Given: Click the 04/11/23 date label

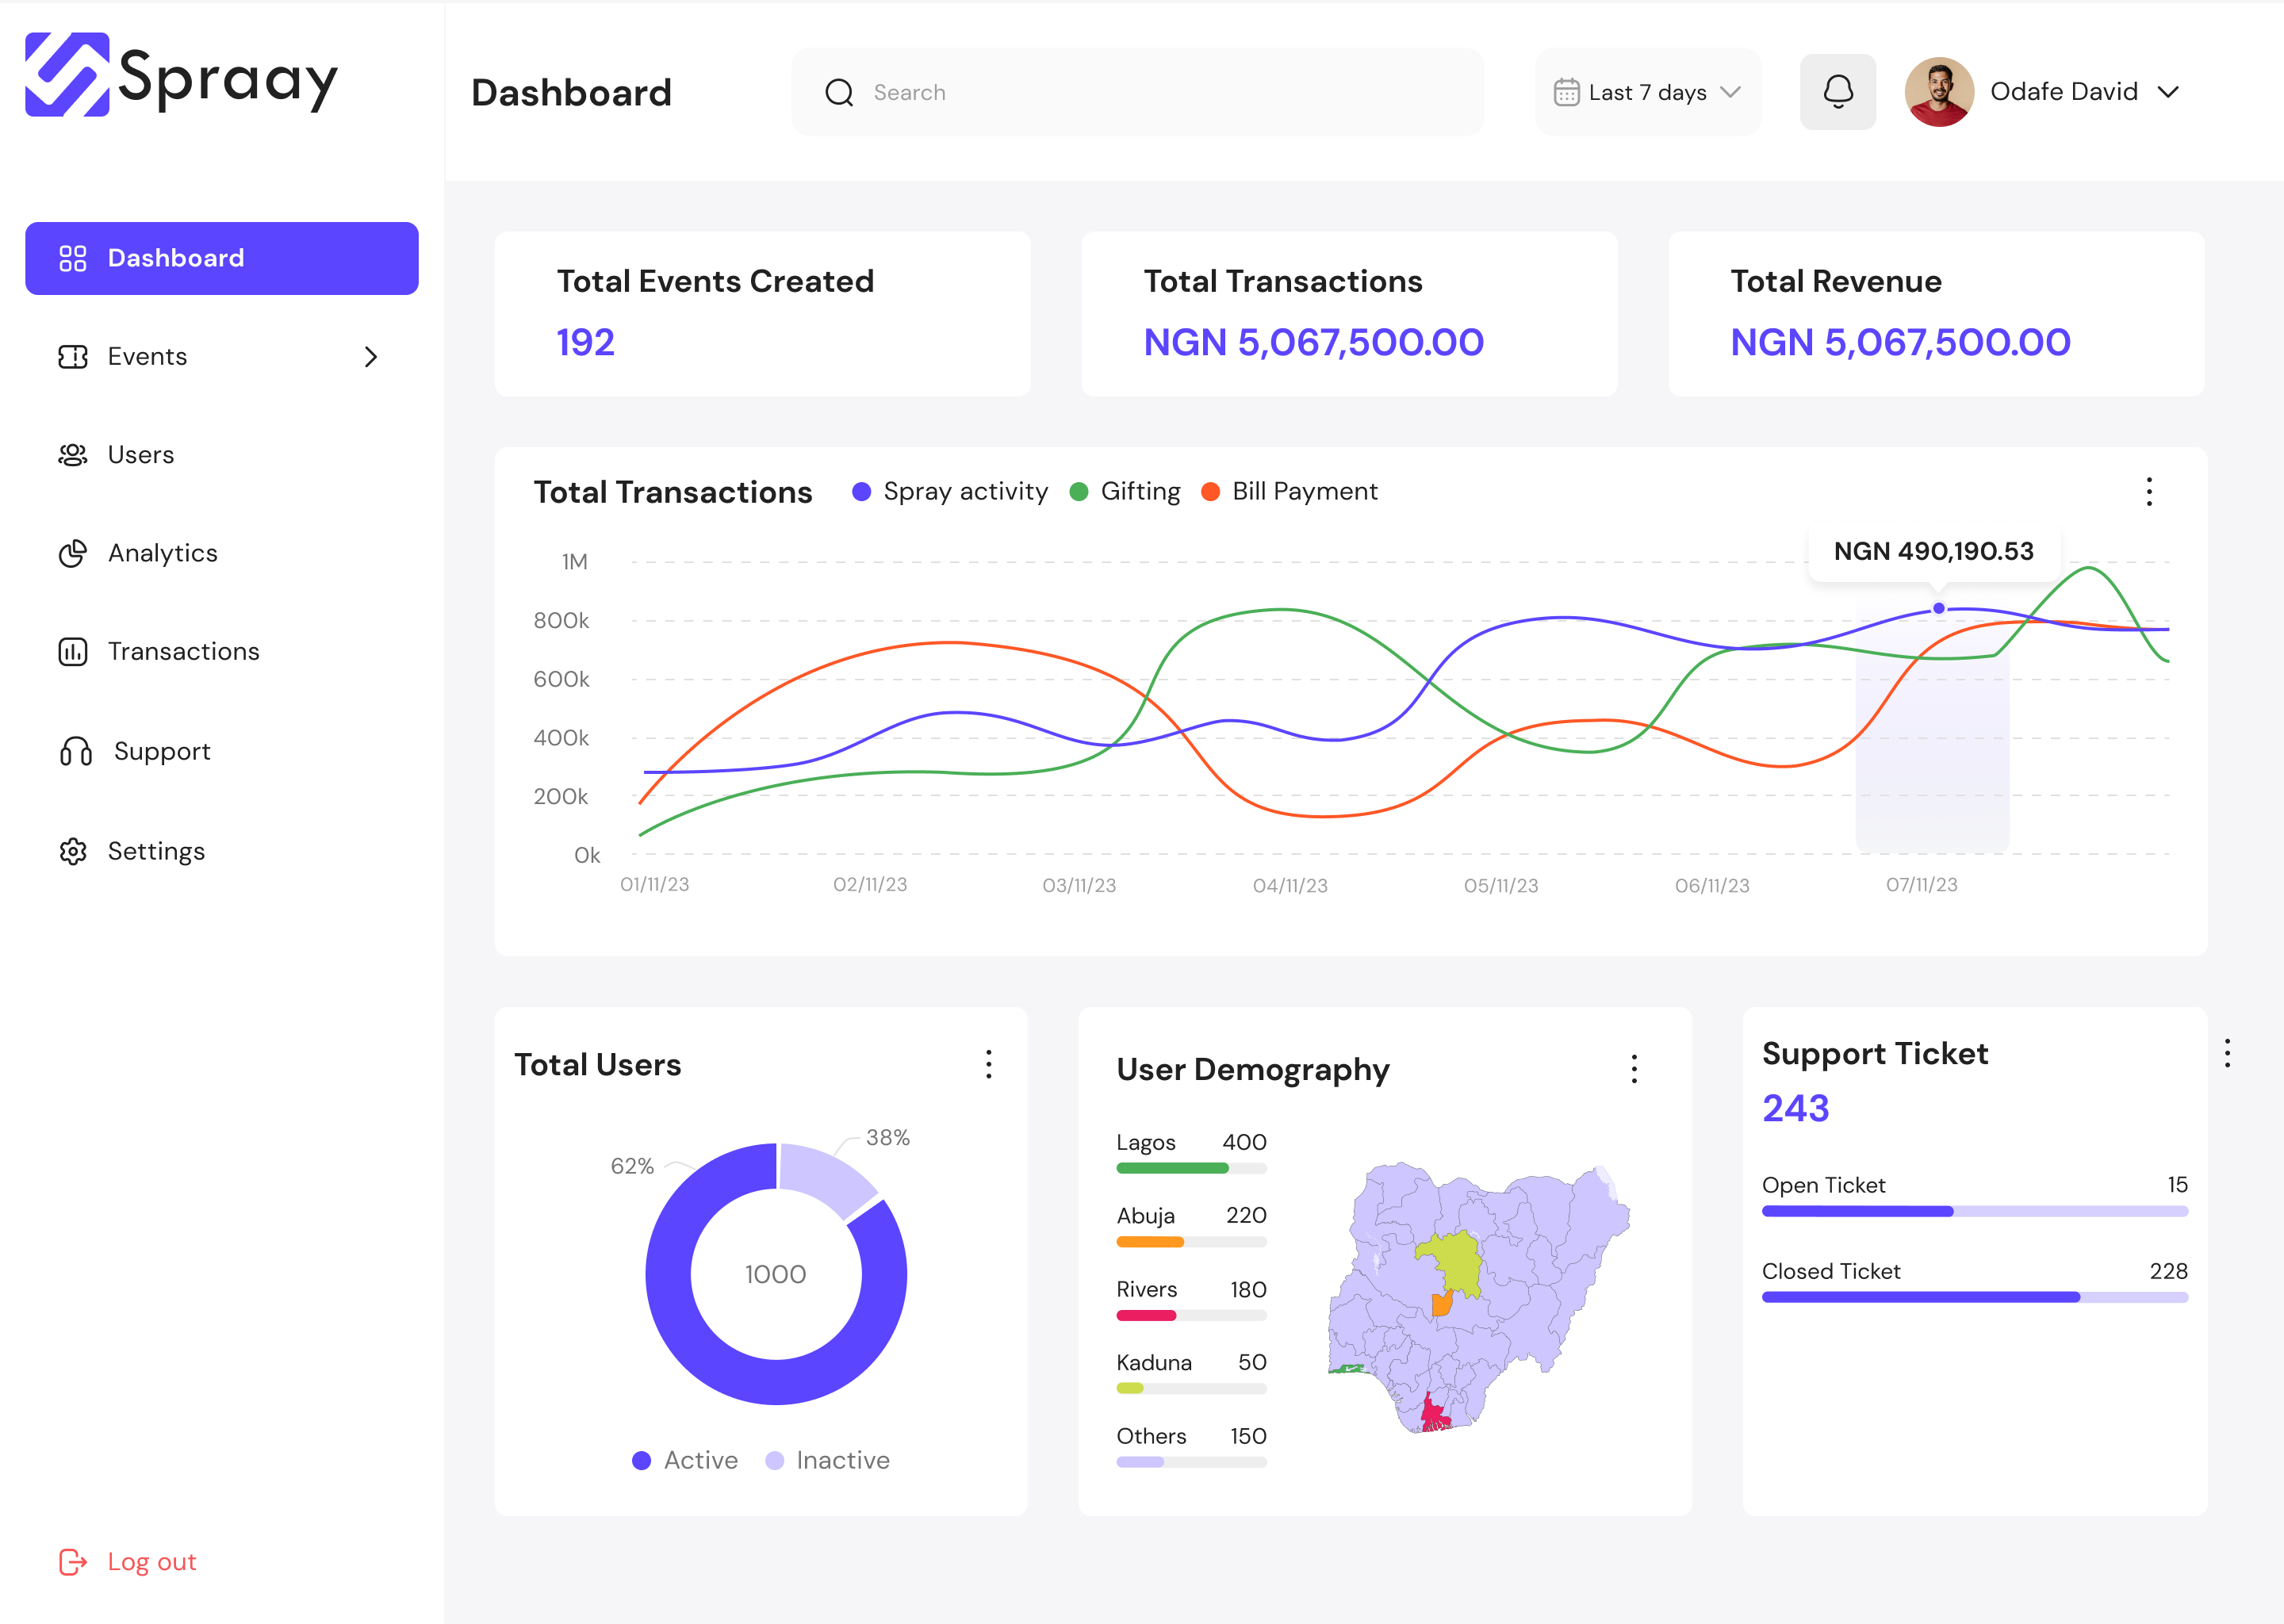Looking at the screenshot, I should click(x=1290, y=886).
